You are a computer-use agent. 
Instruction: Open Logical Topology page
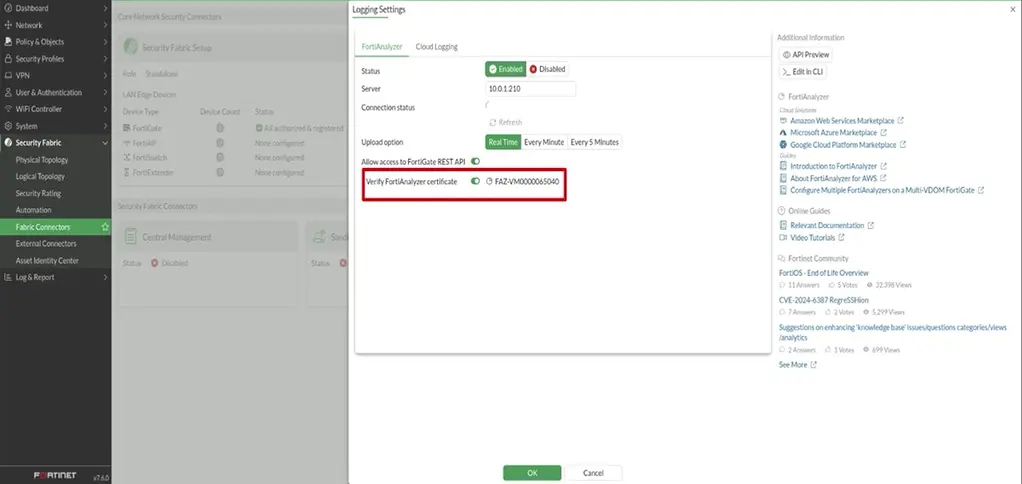click(40, 177)
